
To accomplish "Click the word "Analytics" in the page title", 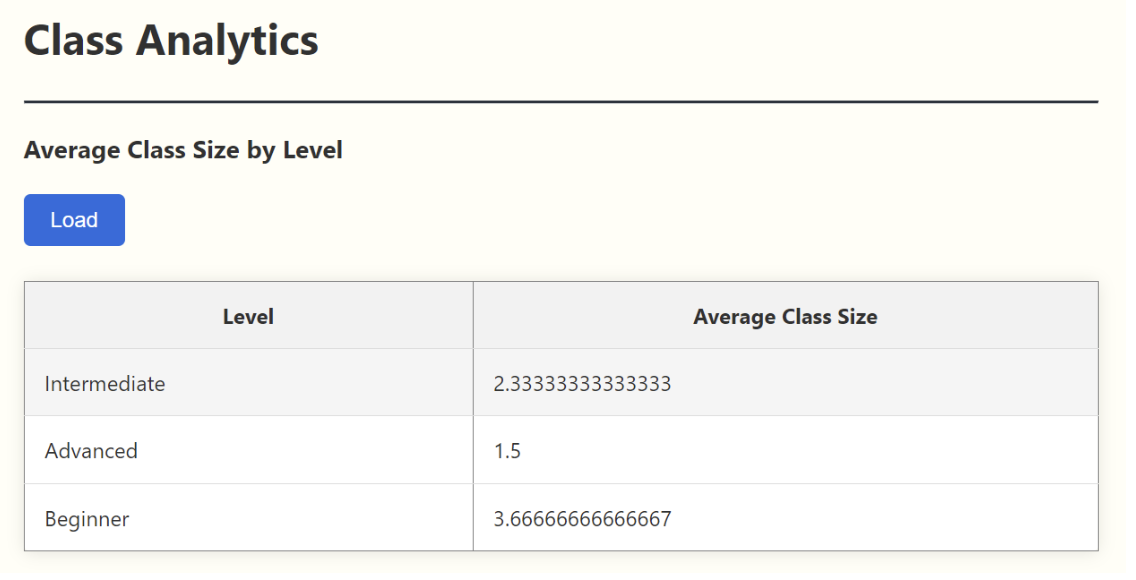I will coord(228,41).
